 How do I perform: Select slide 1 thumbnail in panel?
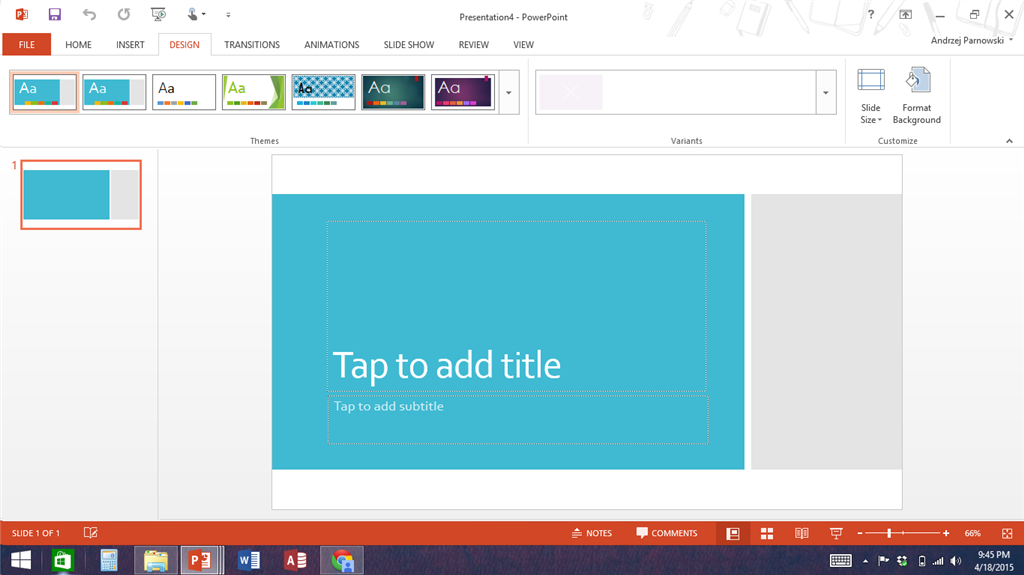[x=81, y=195]
